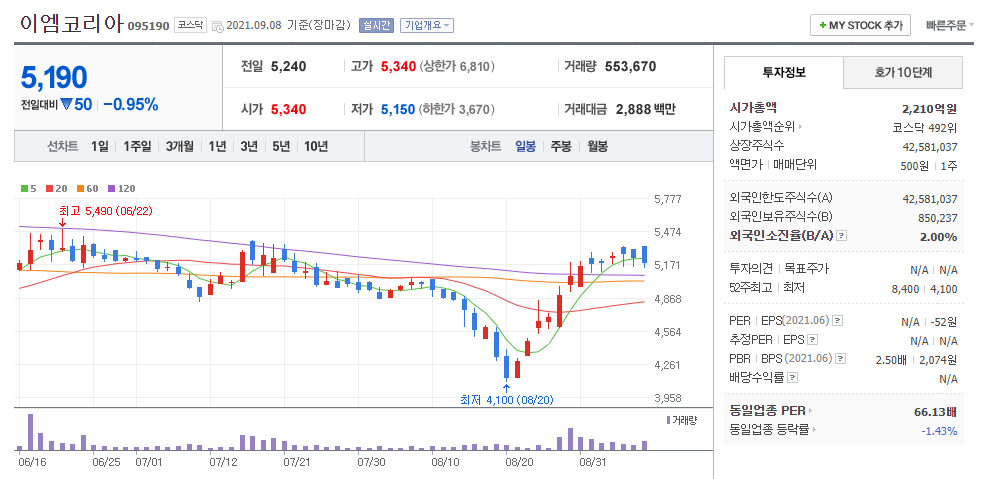Click the orange 60-day moving average legend
988x479 pixels.
(x=88, y=188)
